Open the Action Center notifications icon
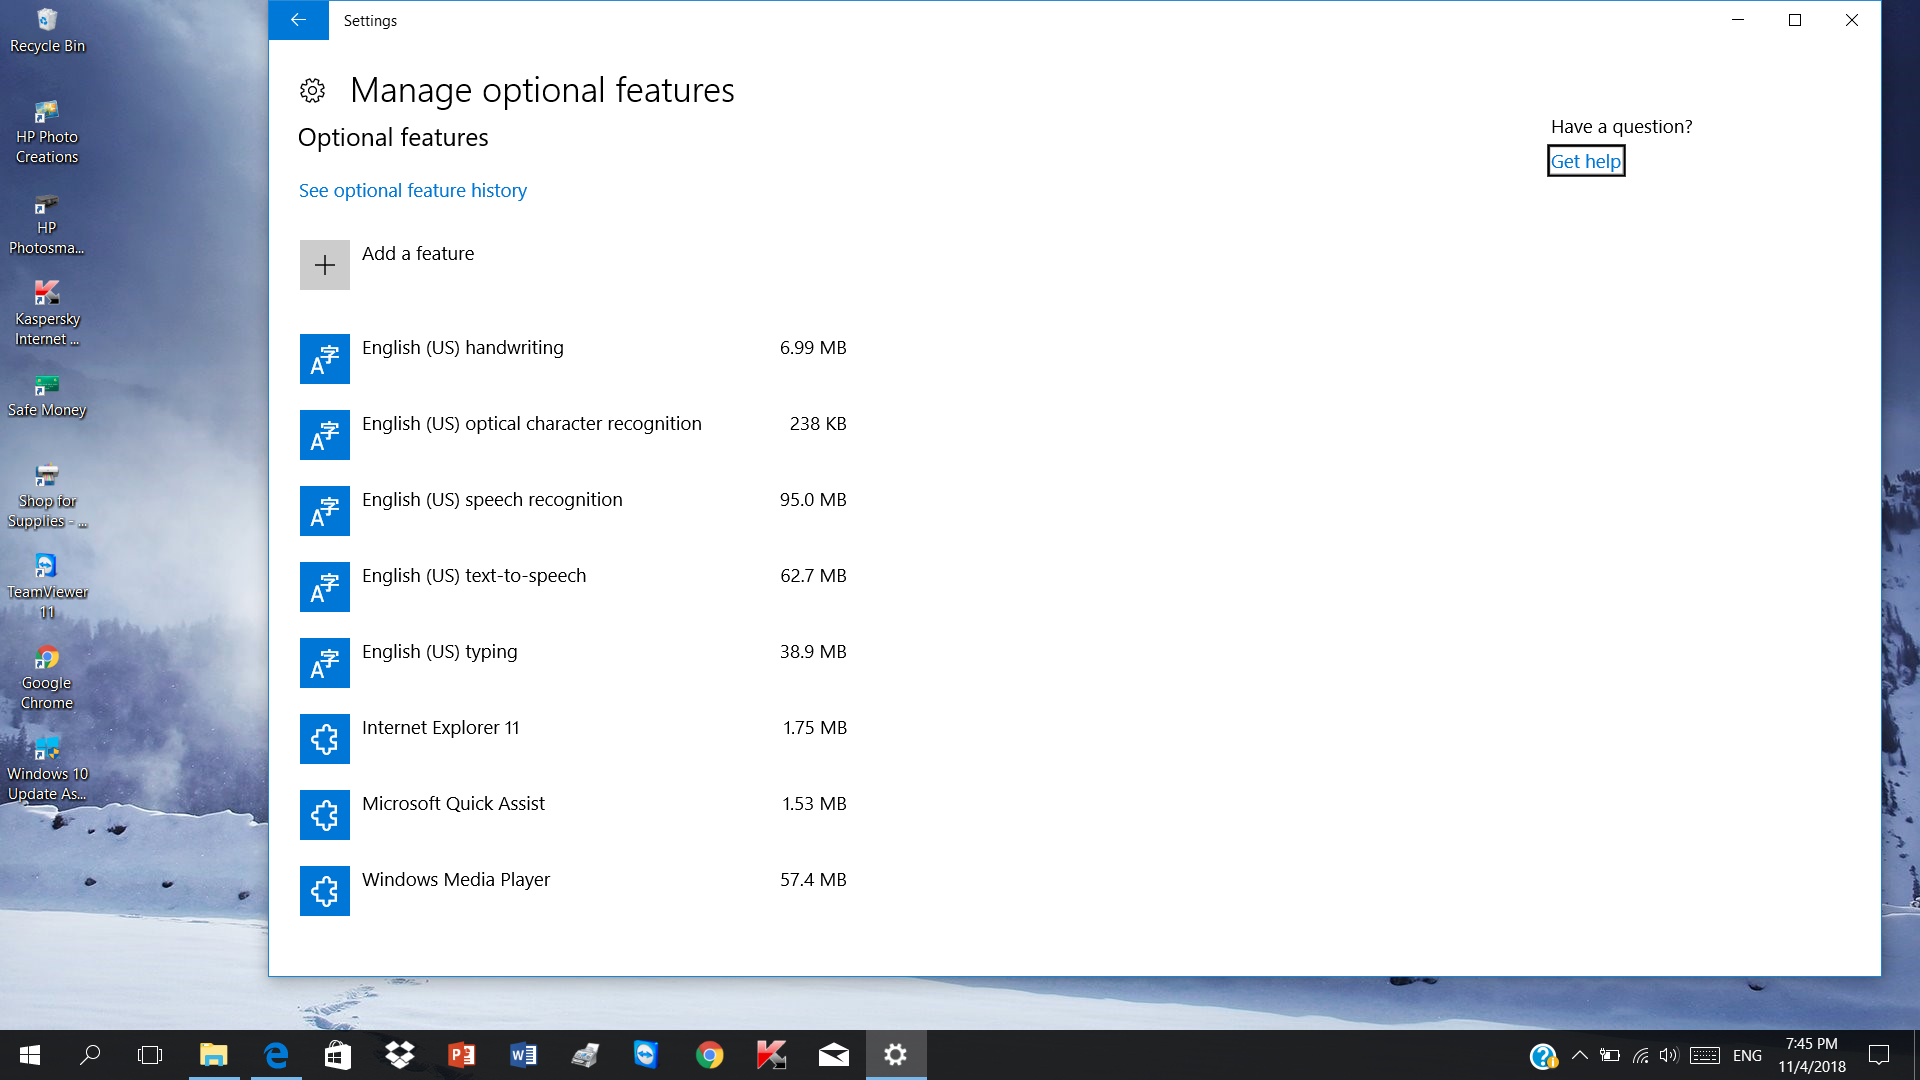 click(1879, 1055)
